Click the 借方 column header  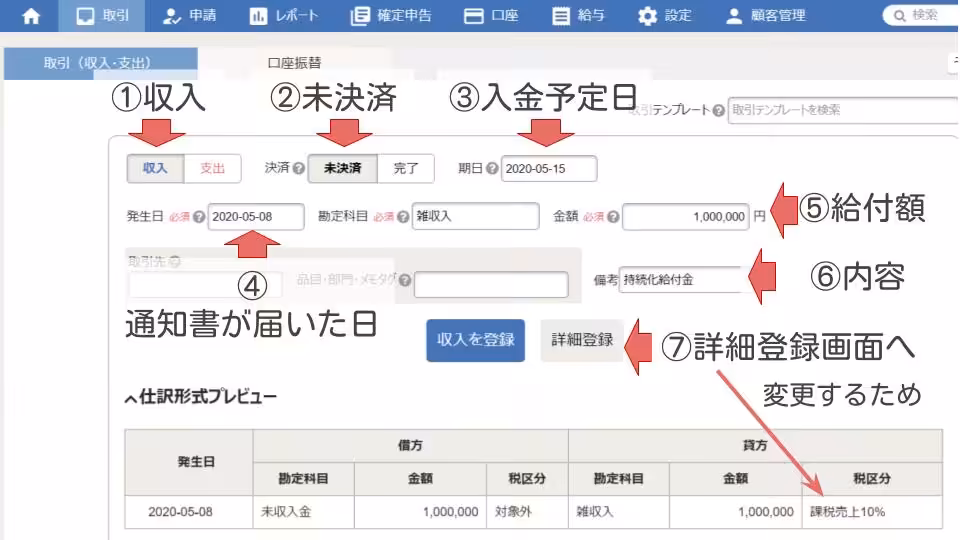tap(411, 446)
